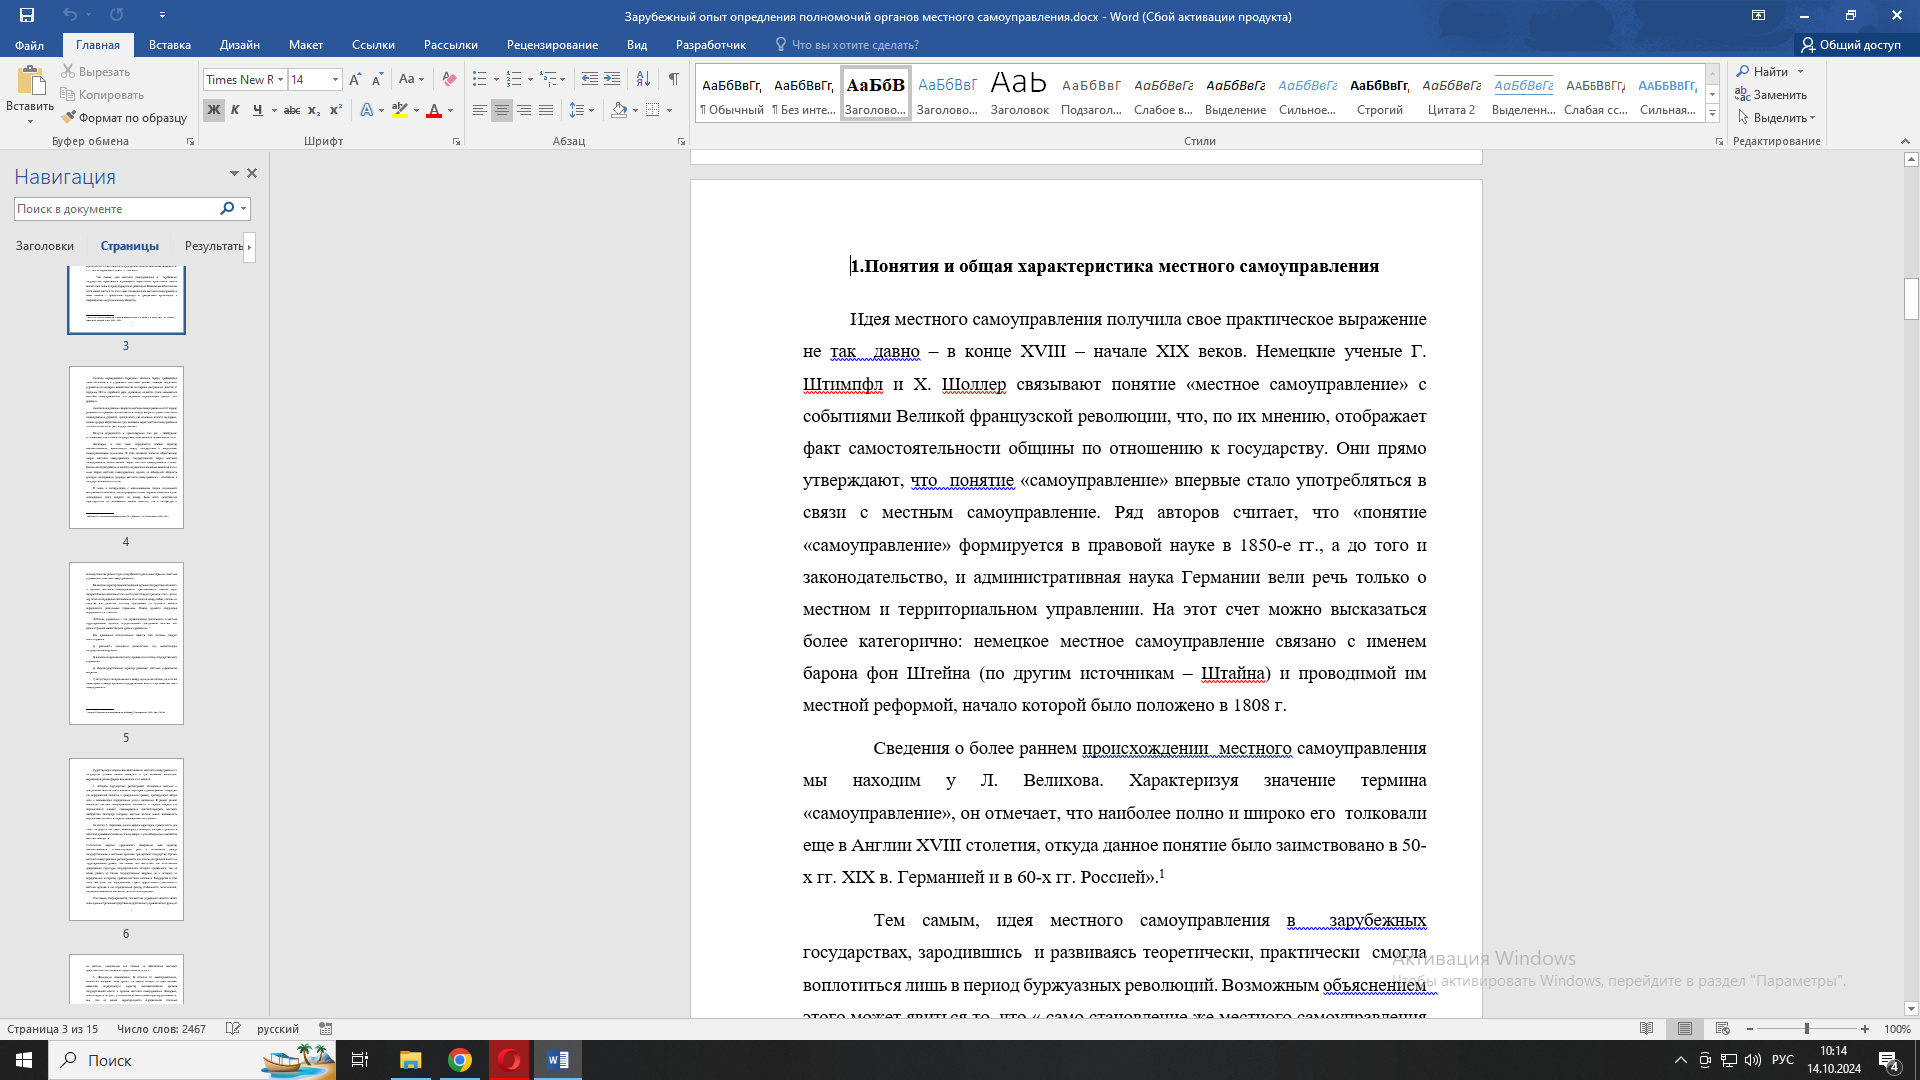This screenshot has height=1080, width=1920.
Task: Toggle italic formatting
Action: 236,110
